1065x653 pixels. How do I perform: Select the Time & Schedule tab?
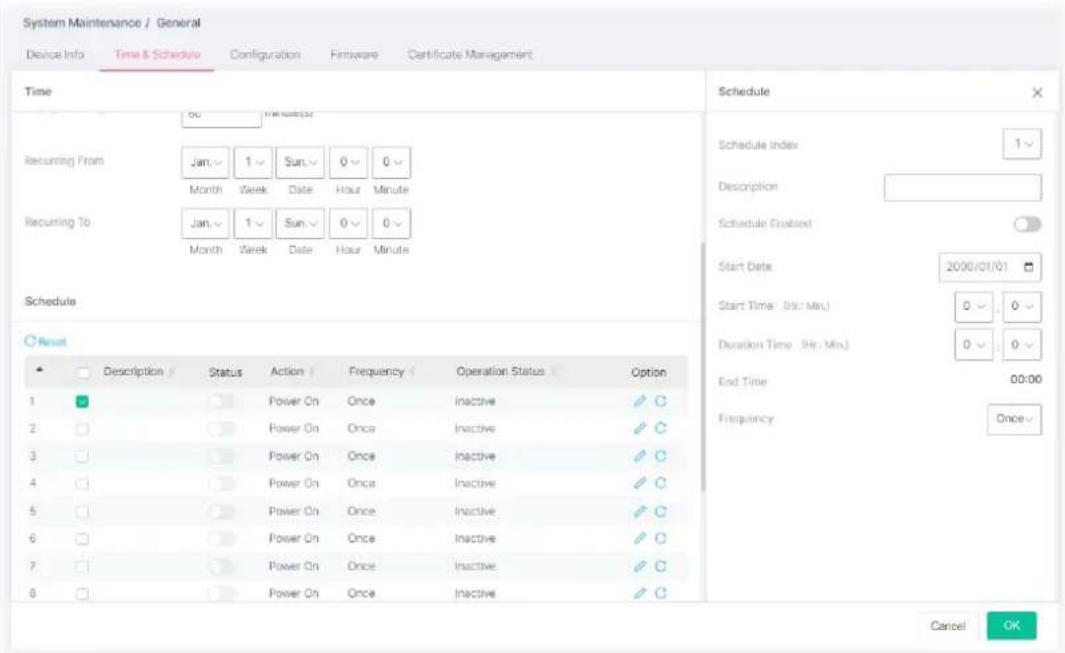tap(157, 54)
